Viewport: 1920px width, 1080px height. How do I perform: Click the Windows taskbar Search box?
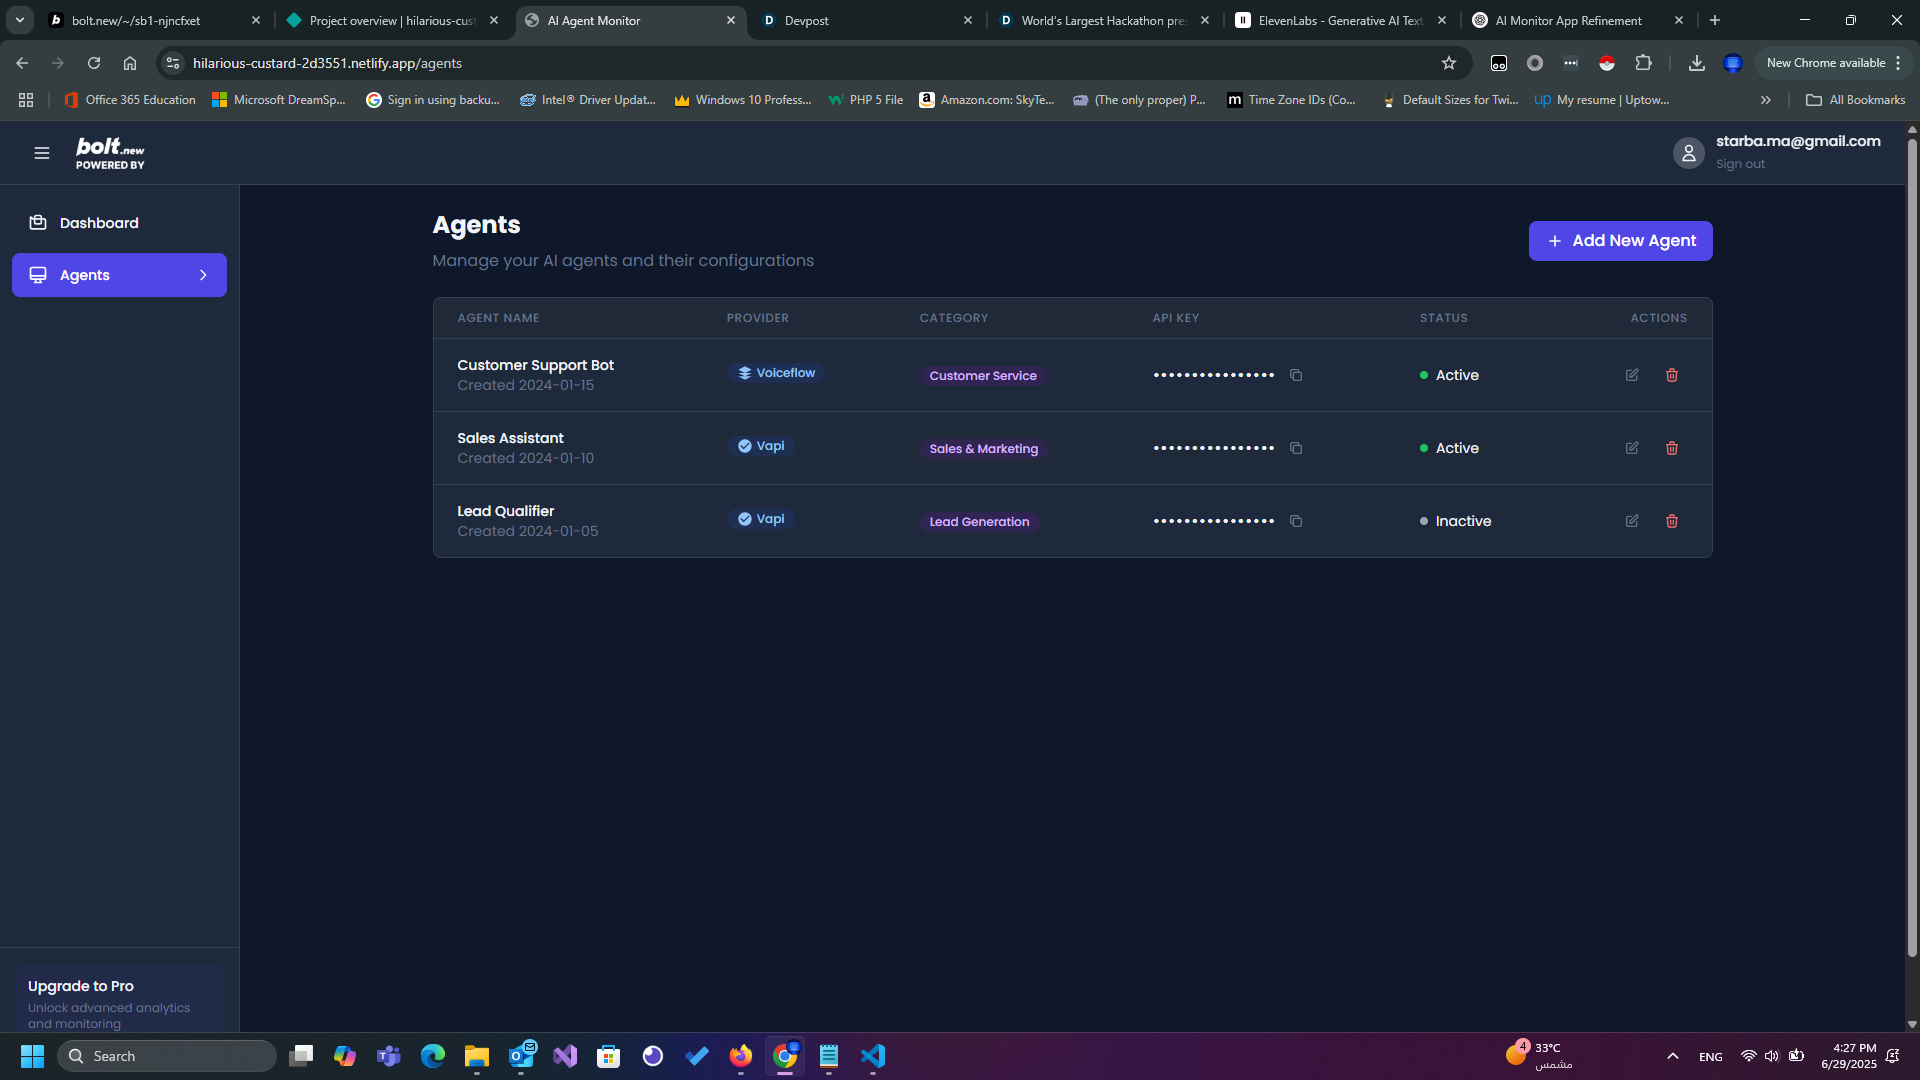(x=168, y=1056)
